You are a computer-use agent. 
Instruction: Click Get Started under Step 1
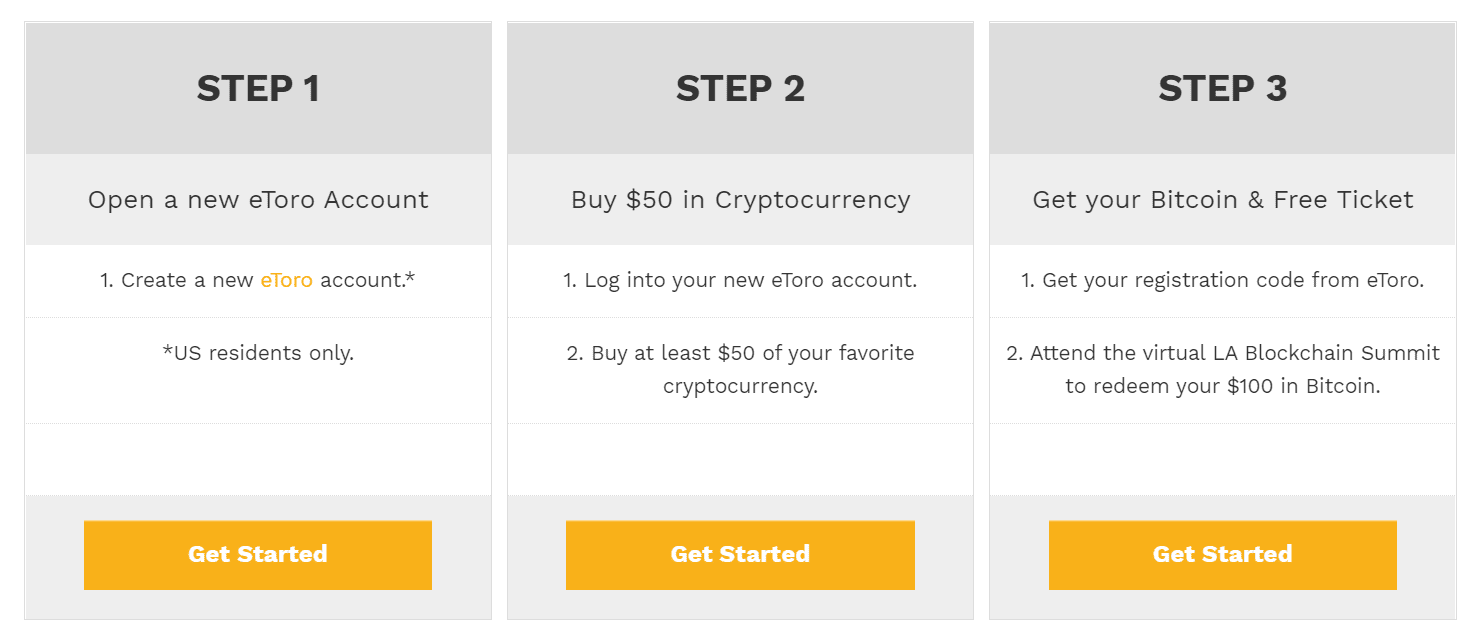click(258, 555)
